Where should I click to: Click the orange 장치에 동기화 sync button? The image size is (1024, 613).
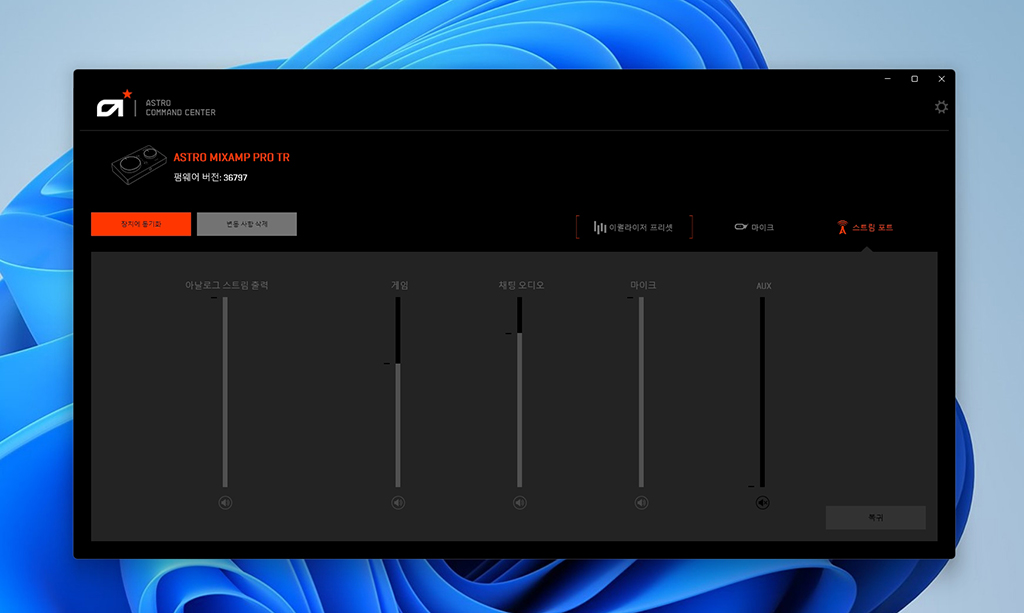click(x=141, y=224)
